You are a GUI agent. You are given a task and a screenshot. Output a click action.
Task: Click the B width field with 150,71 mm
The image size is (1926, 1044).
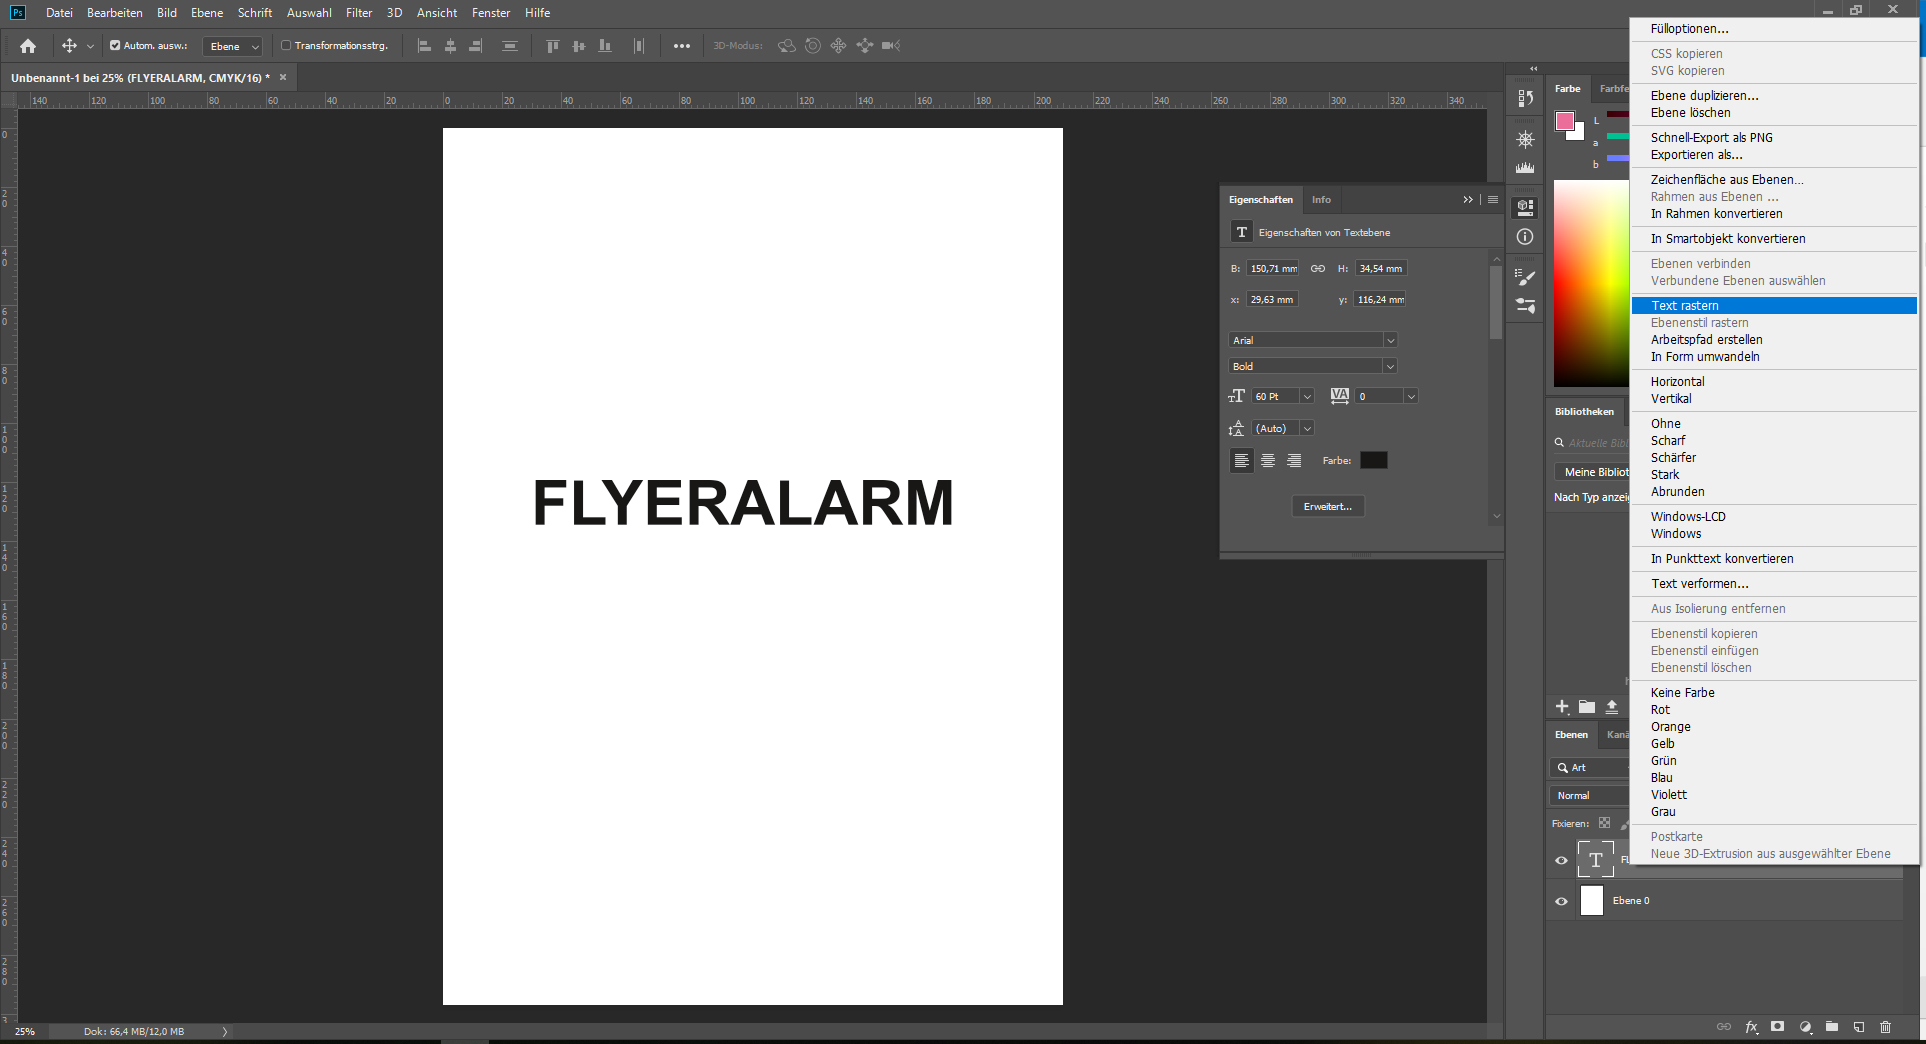pyautogui.click(x=1272, y=269)
